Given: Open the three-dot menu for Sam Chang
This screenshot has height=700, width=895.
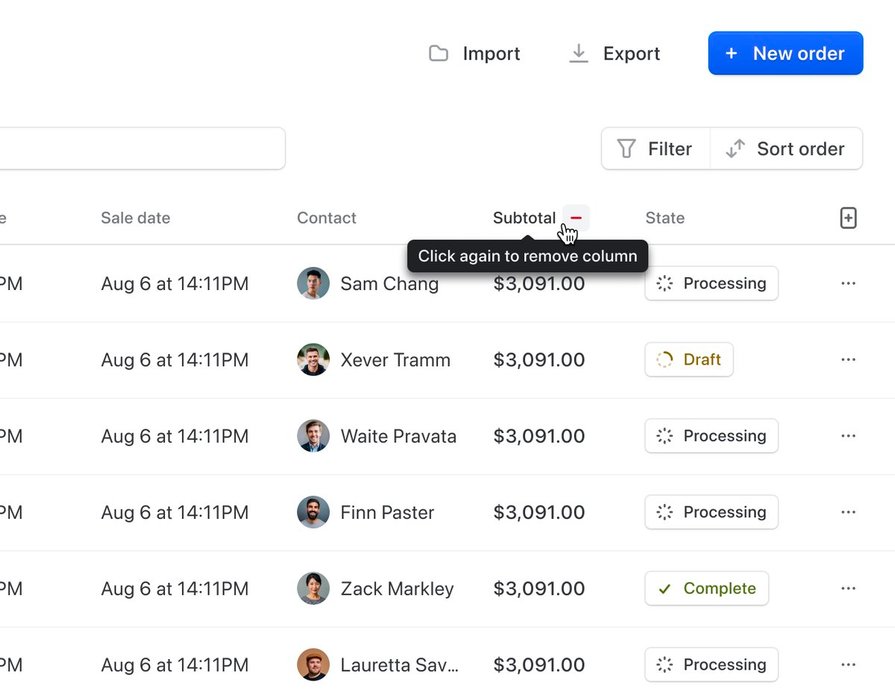Looking at the screenshot, I should pos(848,284).
